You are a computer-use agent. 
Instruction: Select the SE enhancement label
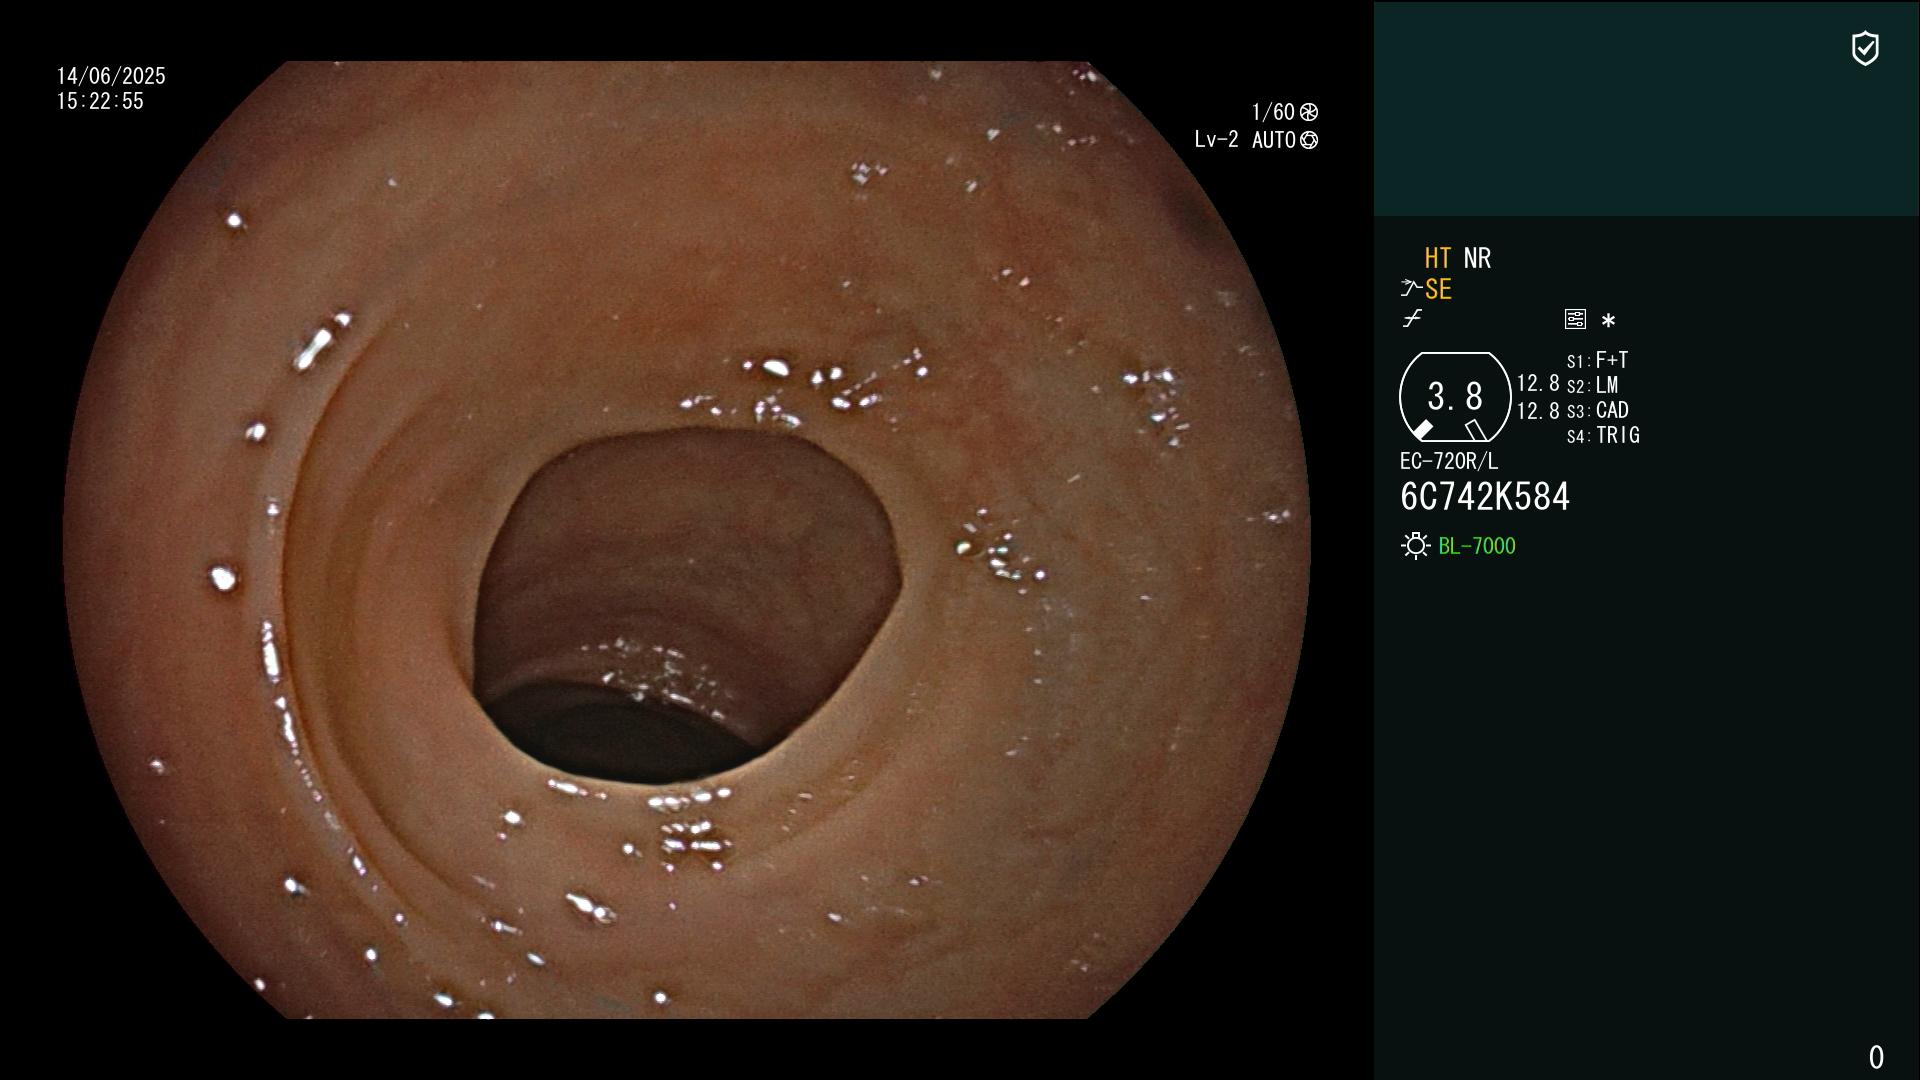[x=1438, y=289]
